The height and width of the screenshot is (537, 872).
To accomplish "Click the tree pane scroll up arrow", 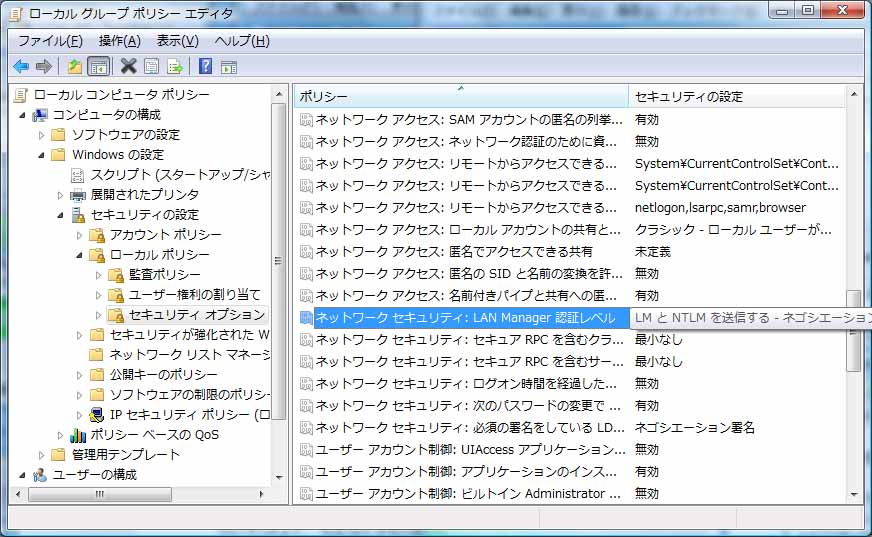I will (279, 95).
